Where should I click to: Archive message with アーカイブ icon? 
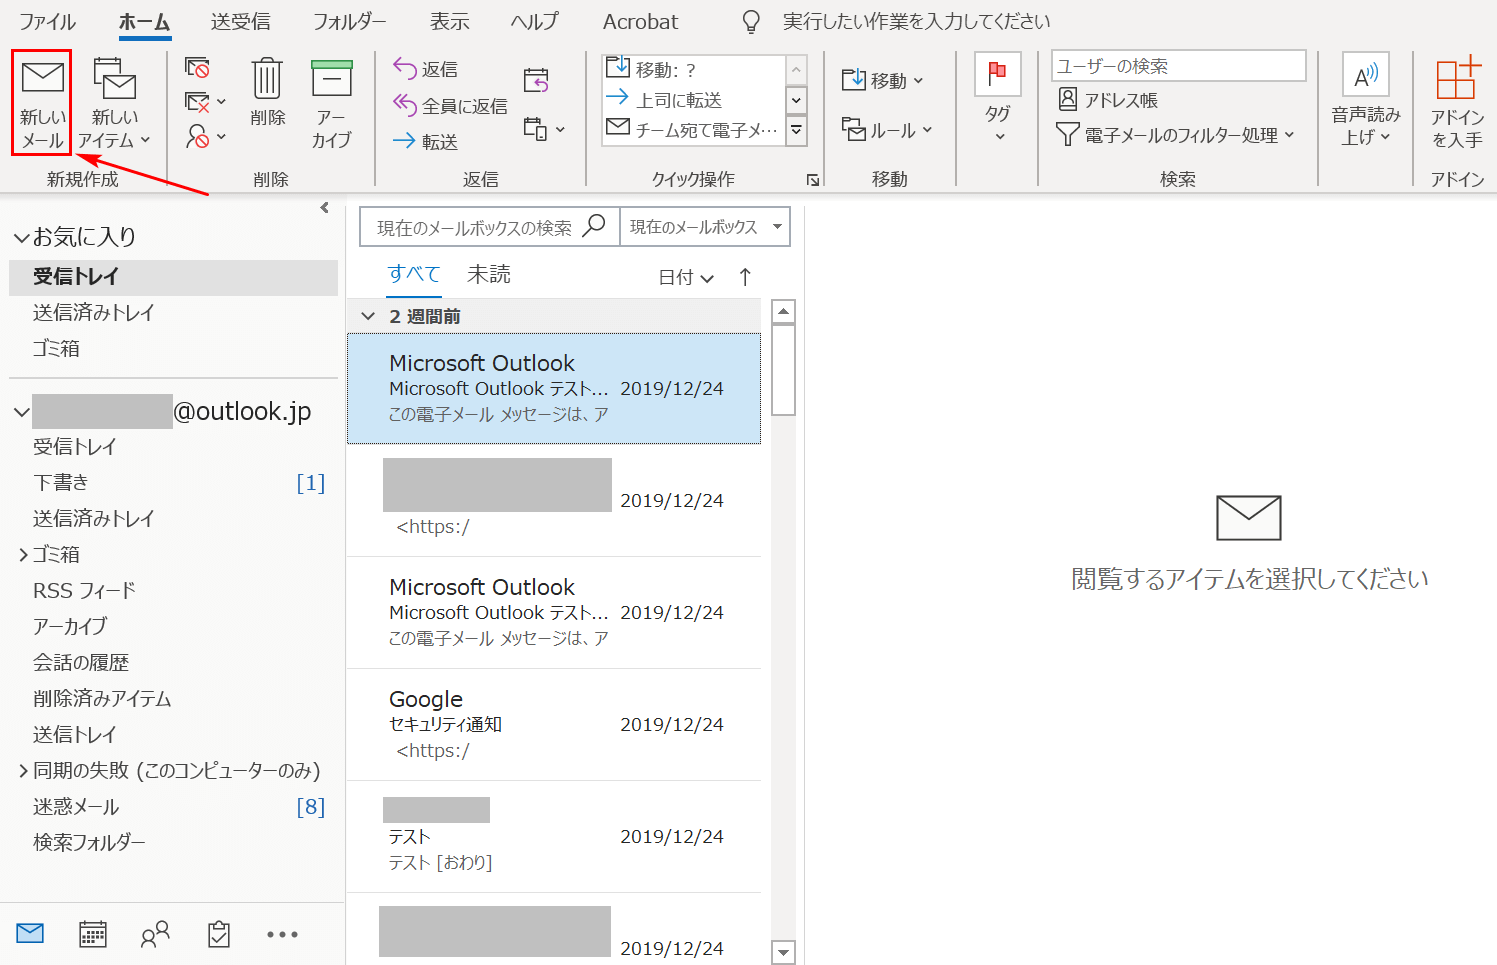tap(331, 104)
